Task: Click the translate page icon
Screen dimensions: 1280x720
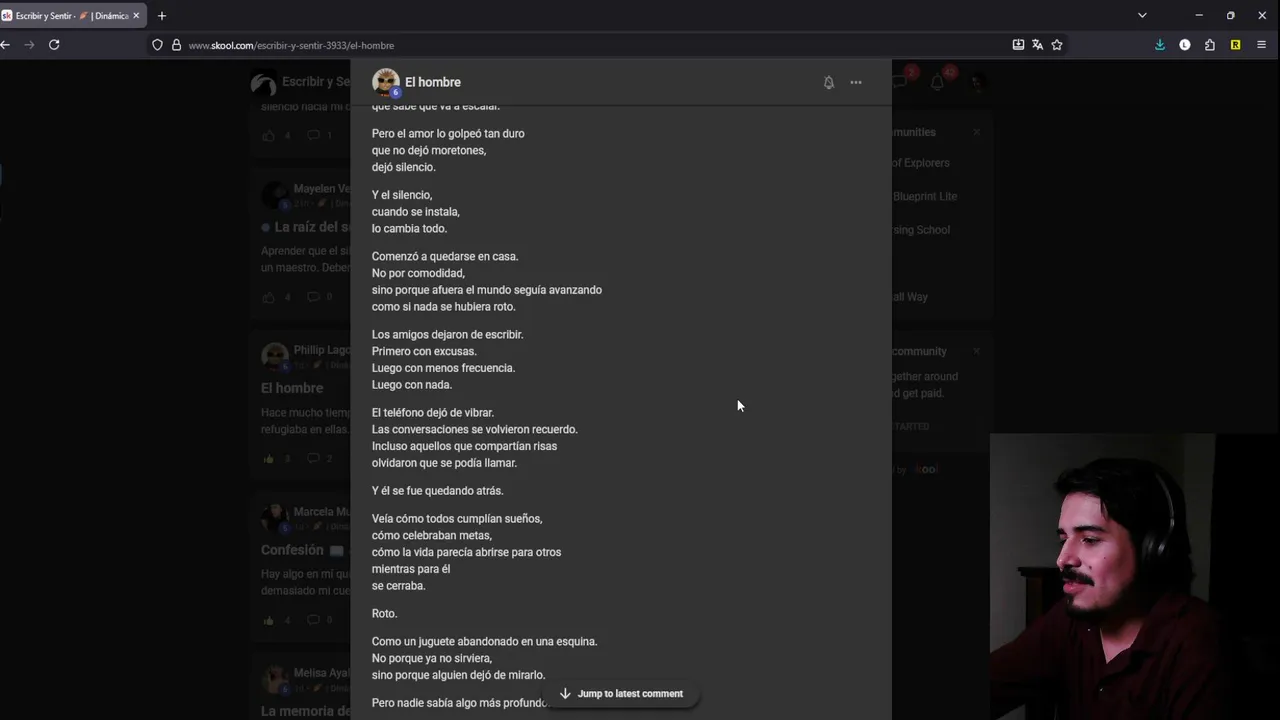Action: pos(1037,45)
